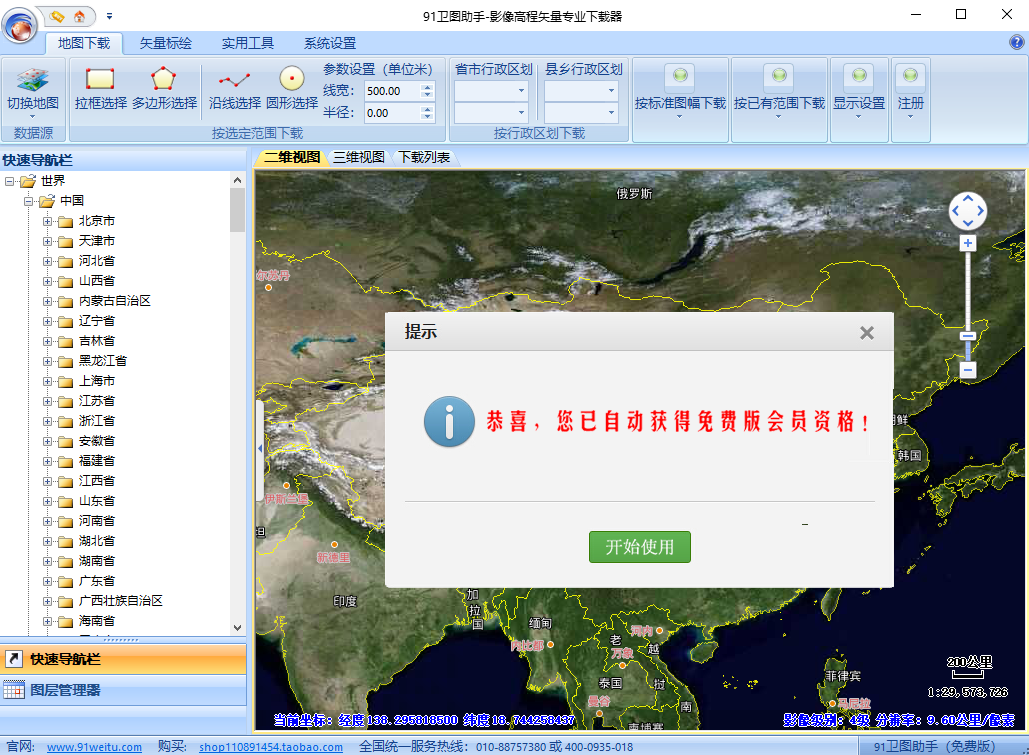Screen dimensions: 1029x755
Task: Open the 县乡行政区划 first dropdown
Action: tap(581, 90)
